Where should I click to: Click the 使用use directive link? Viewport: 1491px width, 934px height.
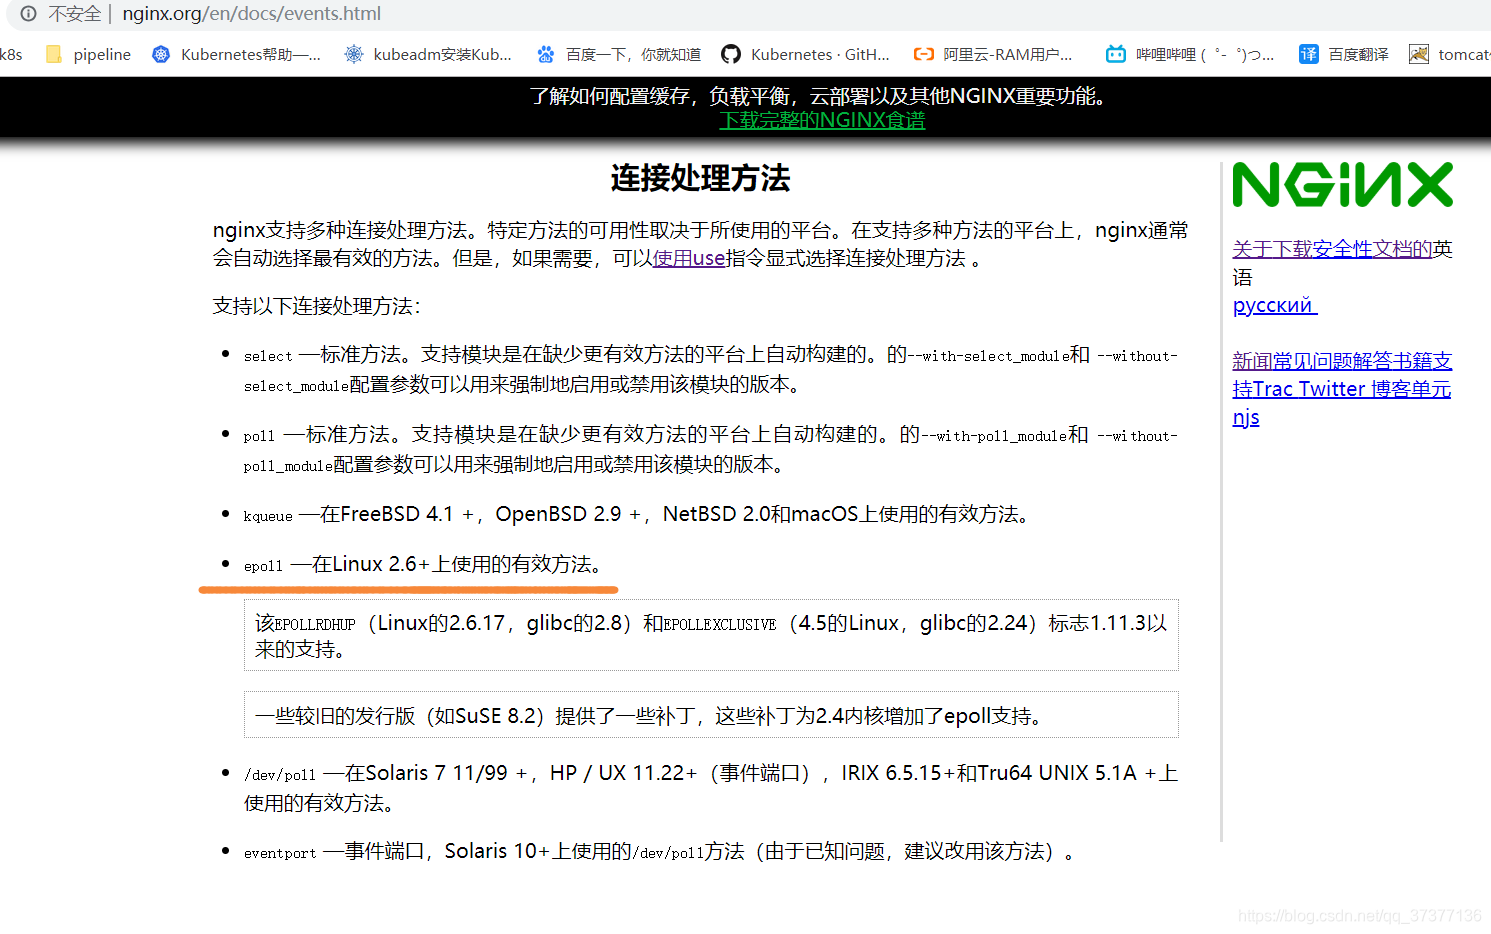pos(689,258)
